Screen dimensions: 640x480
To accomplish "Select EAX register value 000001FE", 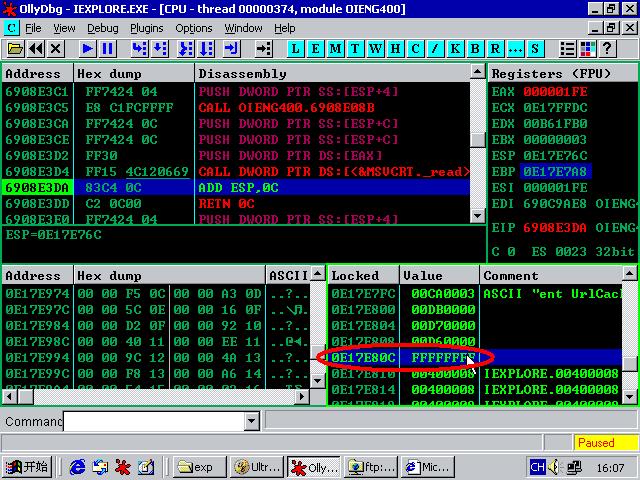I will 556,92.
